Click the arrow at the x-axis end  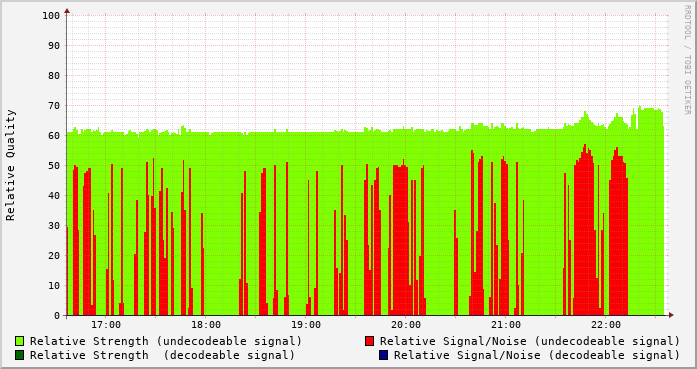671,315
